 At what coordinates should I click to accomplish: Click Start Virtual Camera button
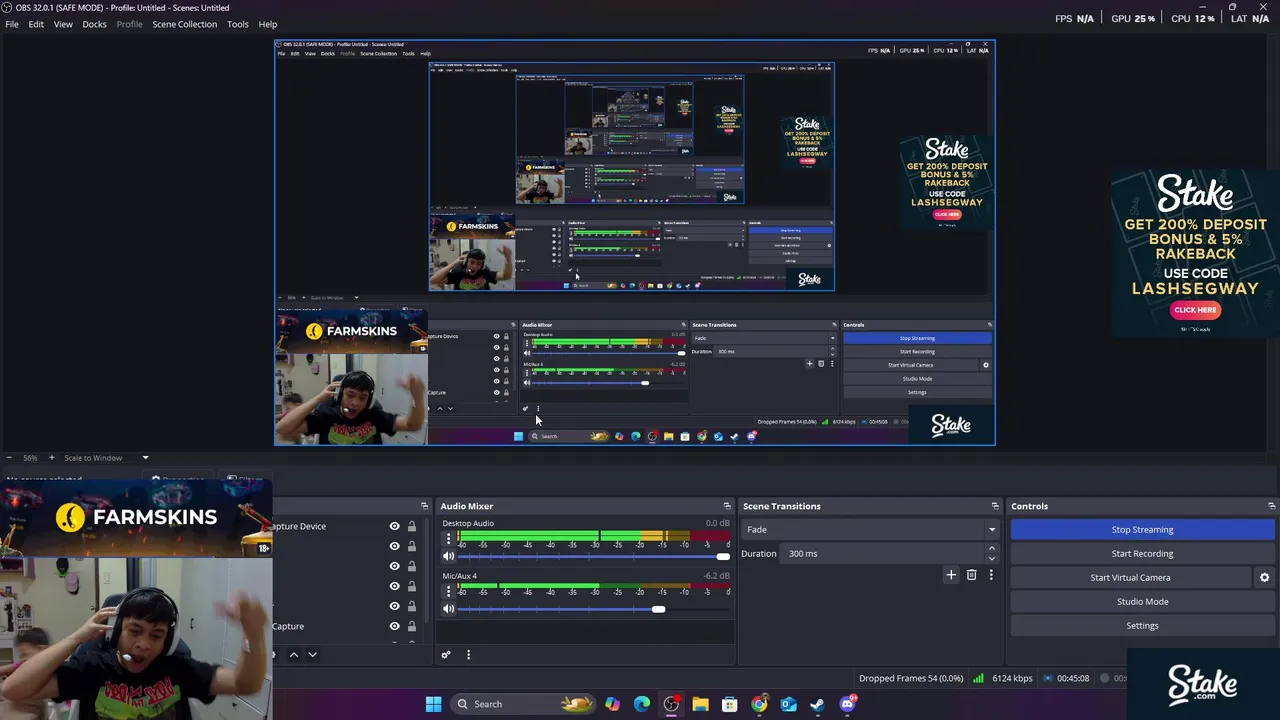tap(1130, 577)
